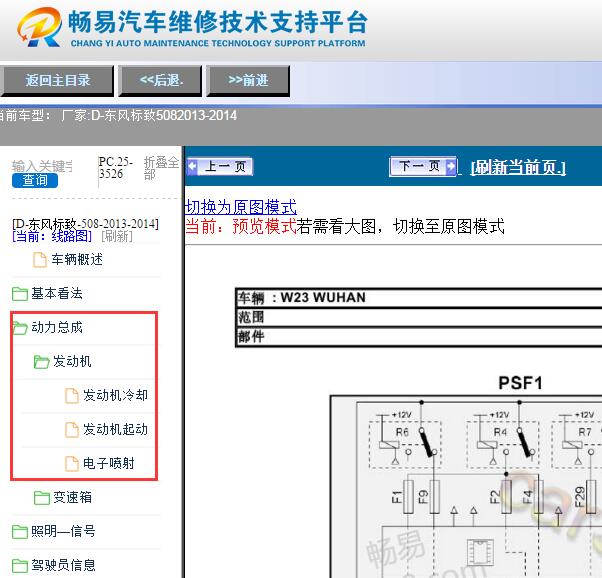Switch to original image mode 切换为原图模式
This screenshot has height=578, width=602.
coord(241,207)
